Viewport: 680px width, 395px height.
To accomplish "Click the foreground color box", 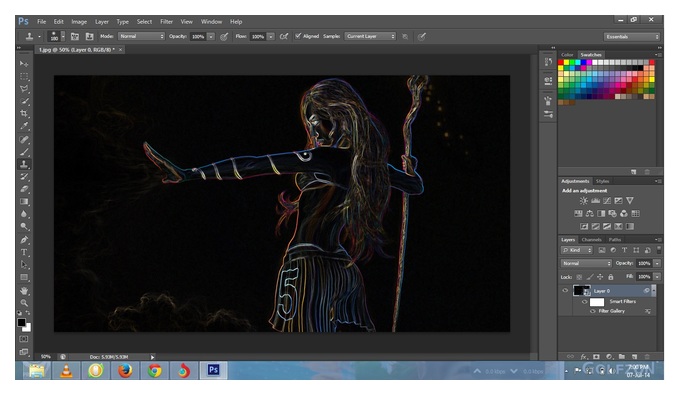I will (x=21, y=322).
